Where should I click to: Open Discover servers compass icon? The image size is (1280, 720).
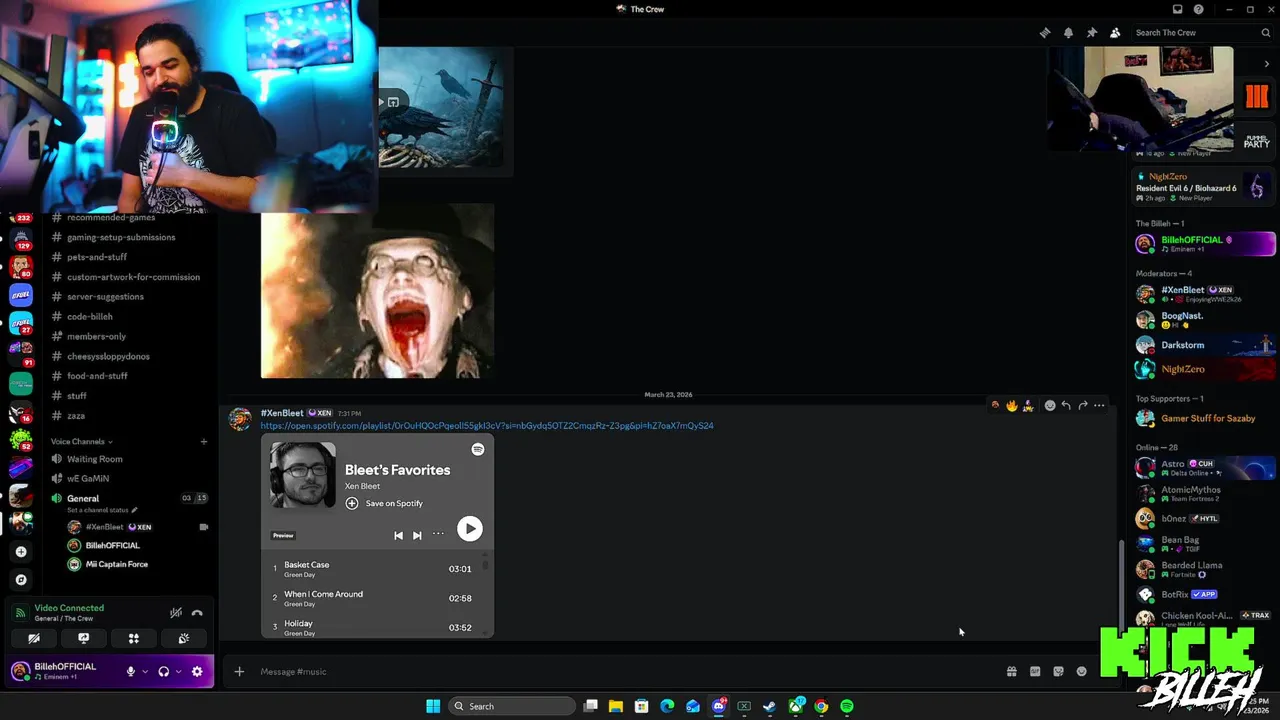(x=21, y=579)
